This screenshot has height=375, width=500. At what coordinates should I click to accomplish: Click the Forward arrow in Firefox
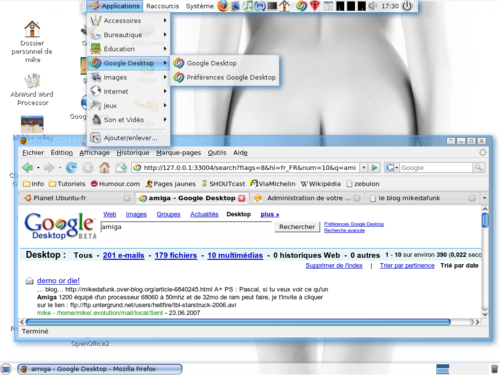(x=49, y=167)
